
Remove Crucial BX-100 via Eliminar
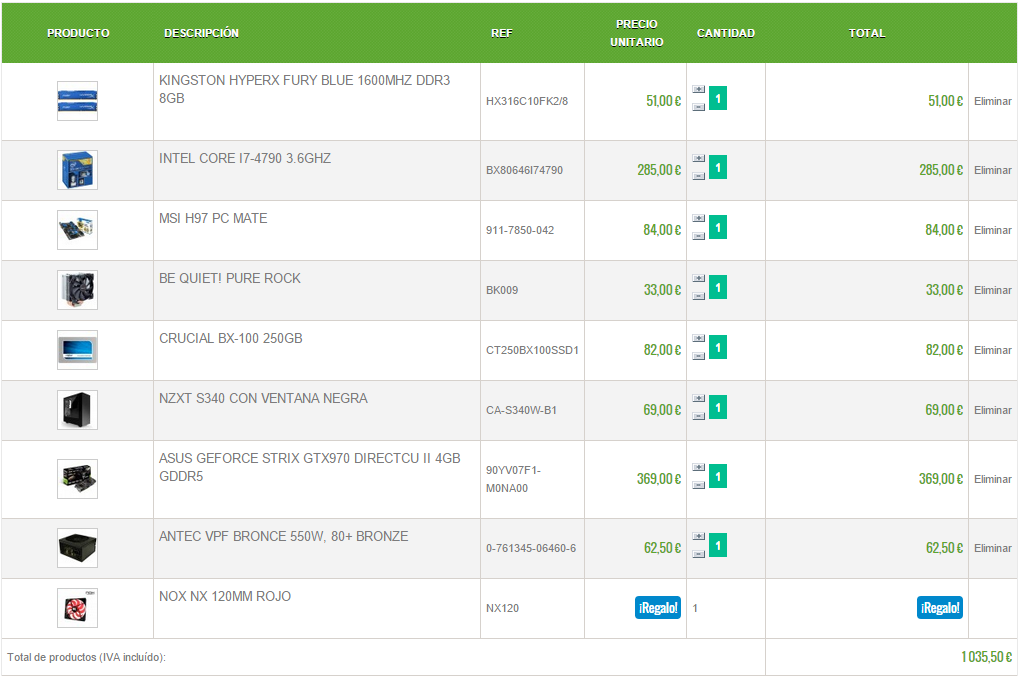pos(993,350)
